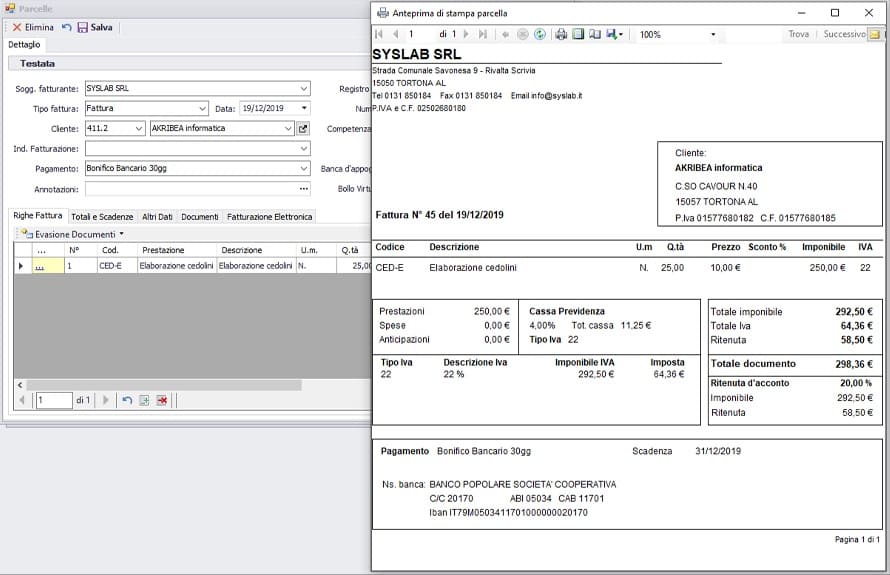Click the Trova link in preview toolbar
This screenshot has width=890, height=575.
click(798, 34)
